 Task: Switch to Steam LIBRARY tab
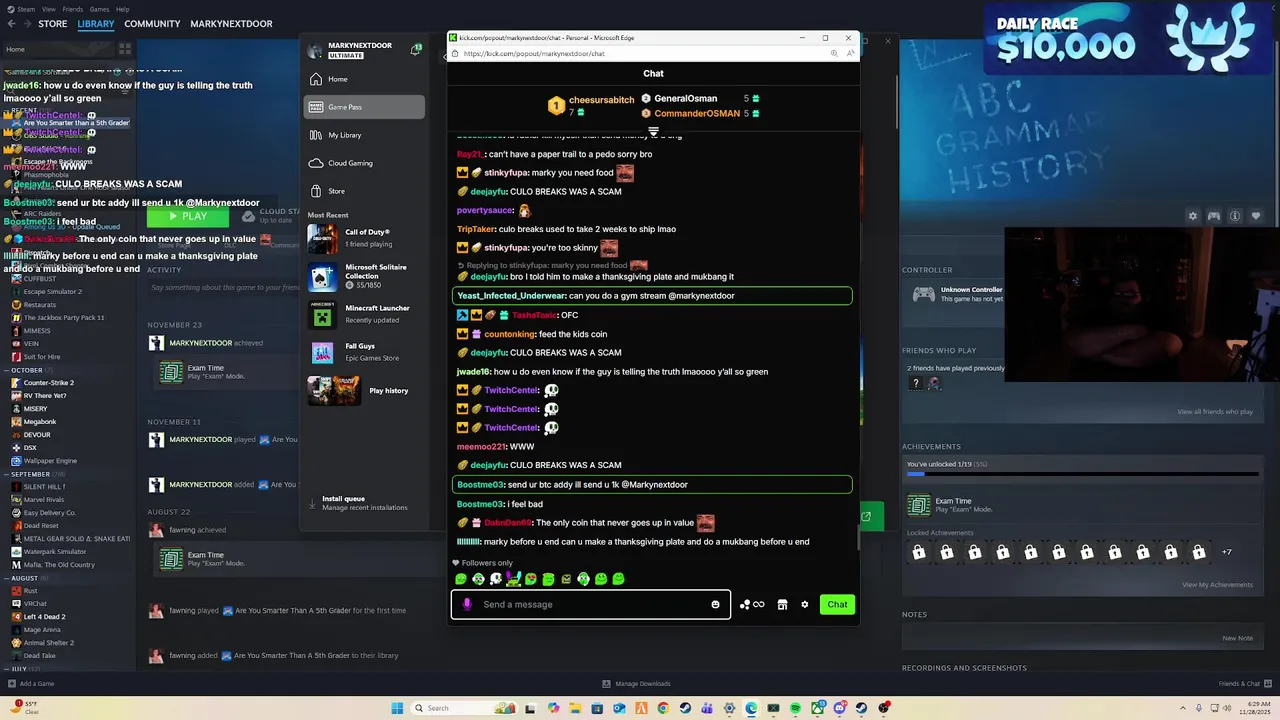pos(96,24)
